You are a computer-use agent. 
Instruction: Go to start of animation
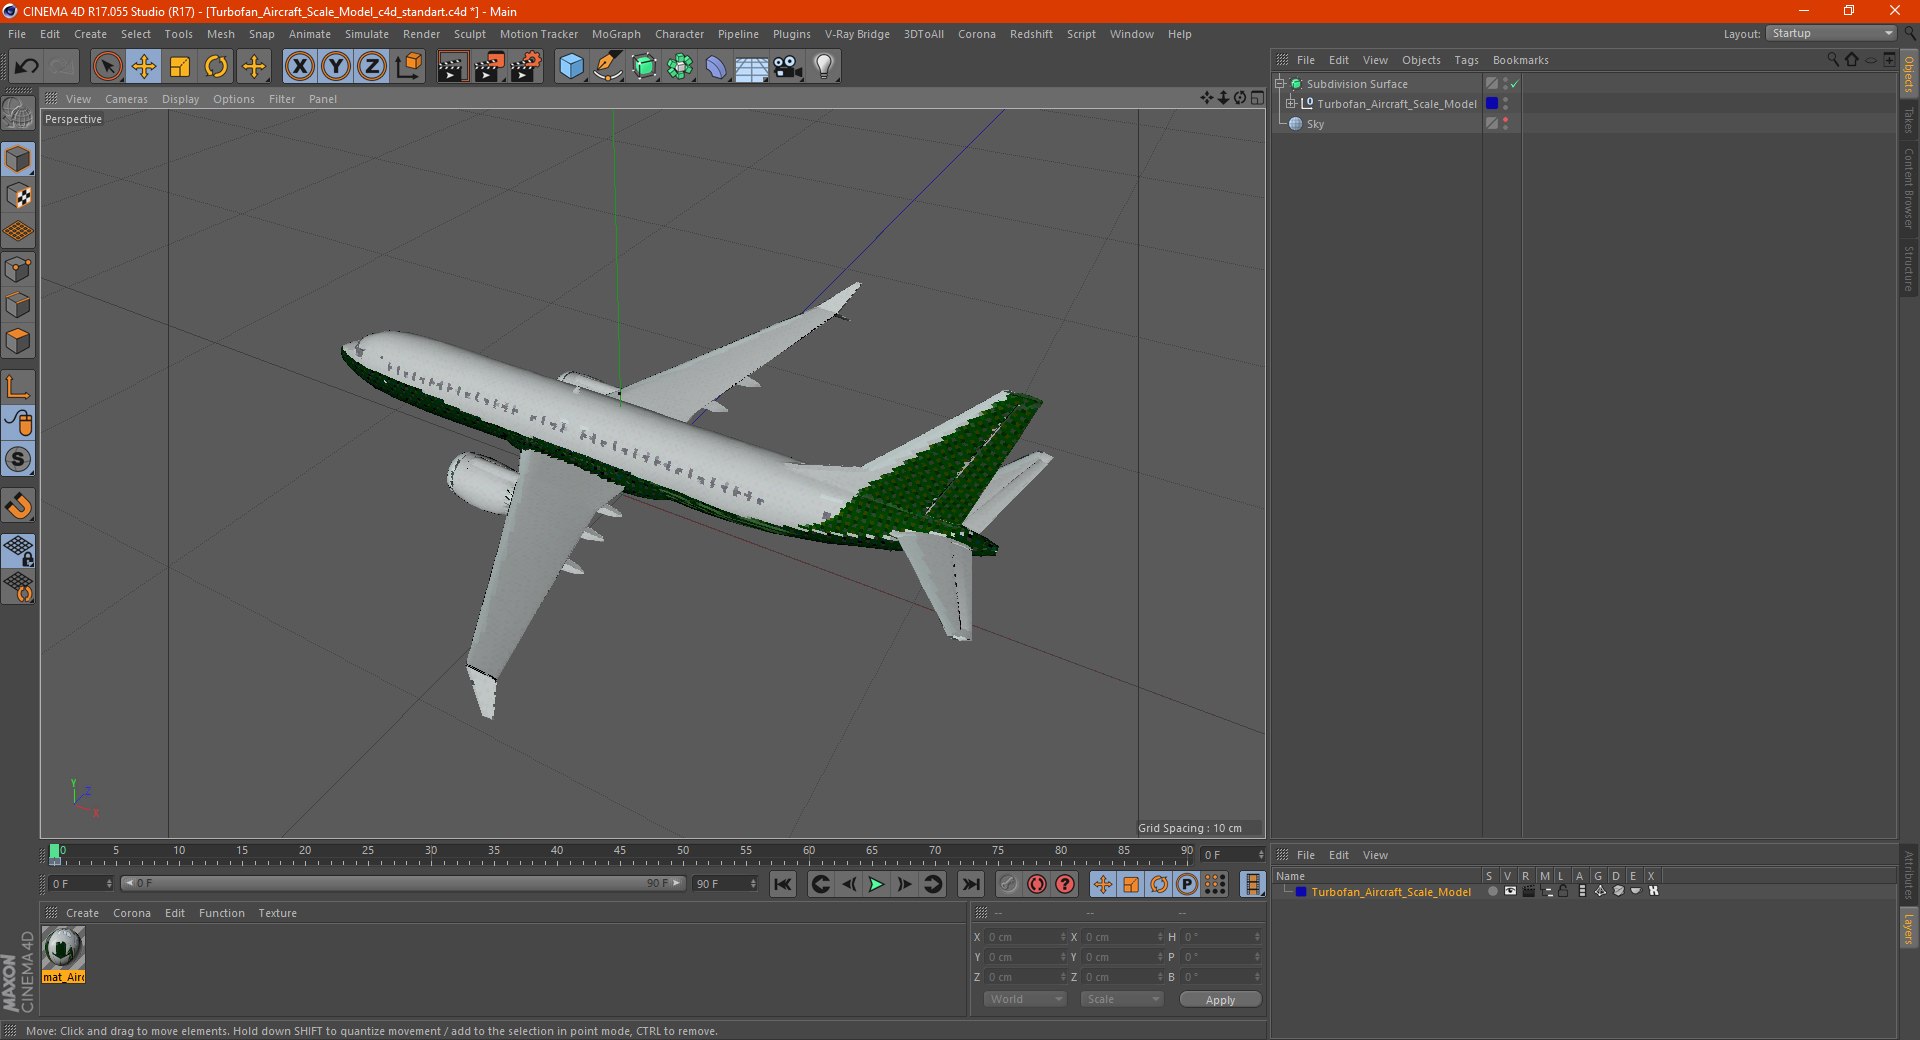[783, 884]
